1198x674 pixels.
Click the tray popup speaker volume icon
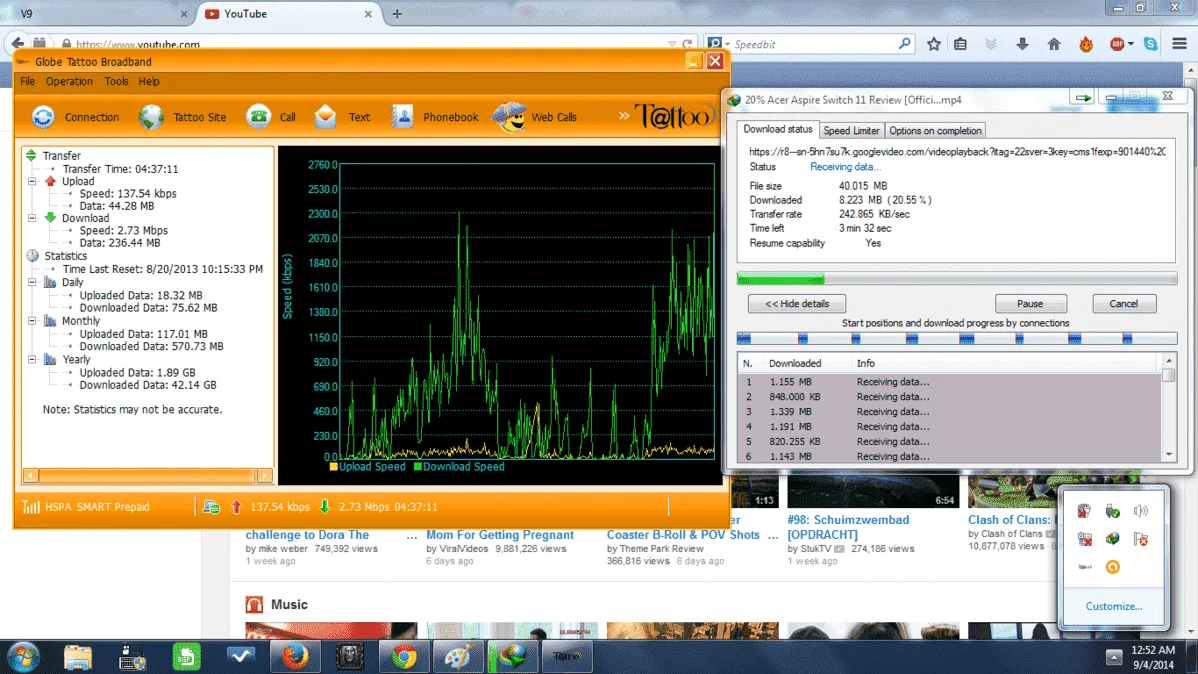click(x=1141, y=510)
